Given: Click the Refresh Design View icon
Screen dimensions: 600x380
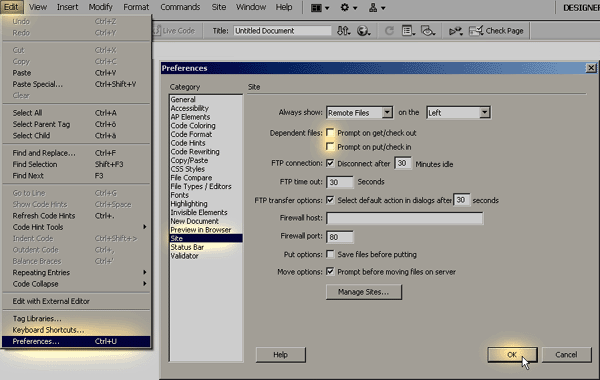Looking at the screenshot, I should 389,31.
